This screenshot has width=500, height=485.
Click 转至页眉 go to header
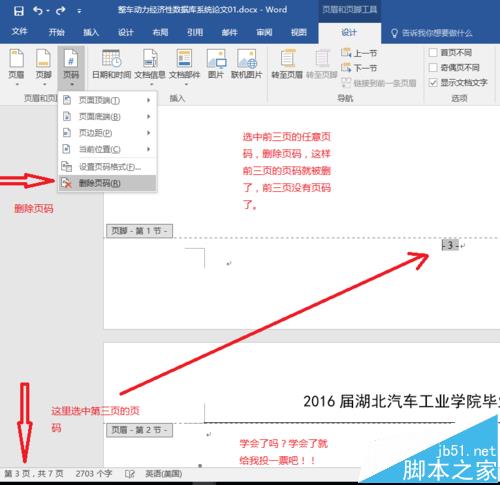(287, 65)
